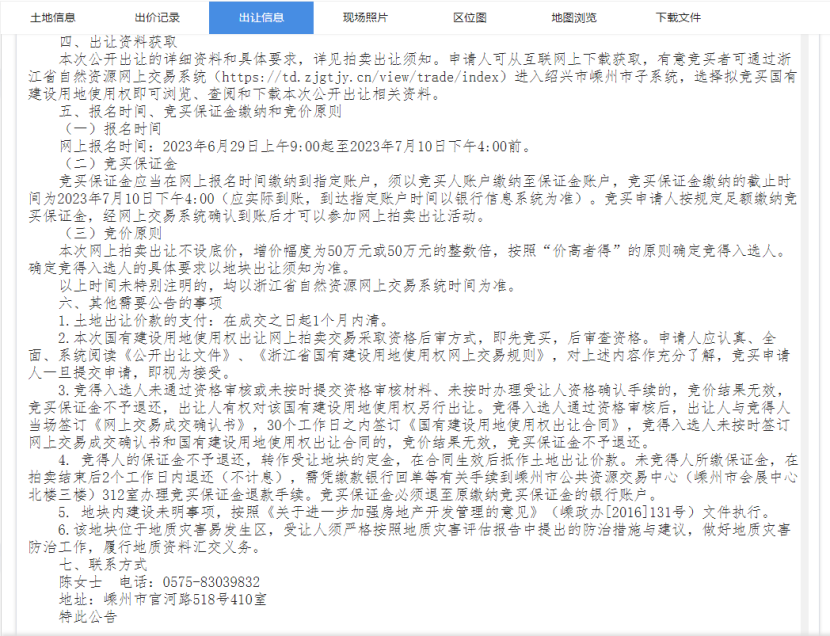Click the 七、联系方式 heading

[x=103, y=564]
